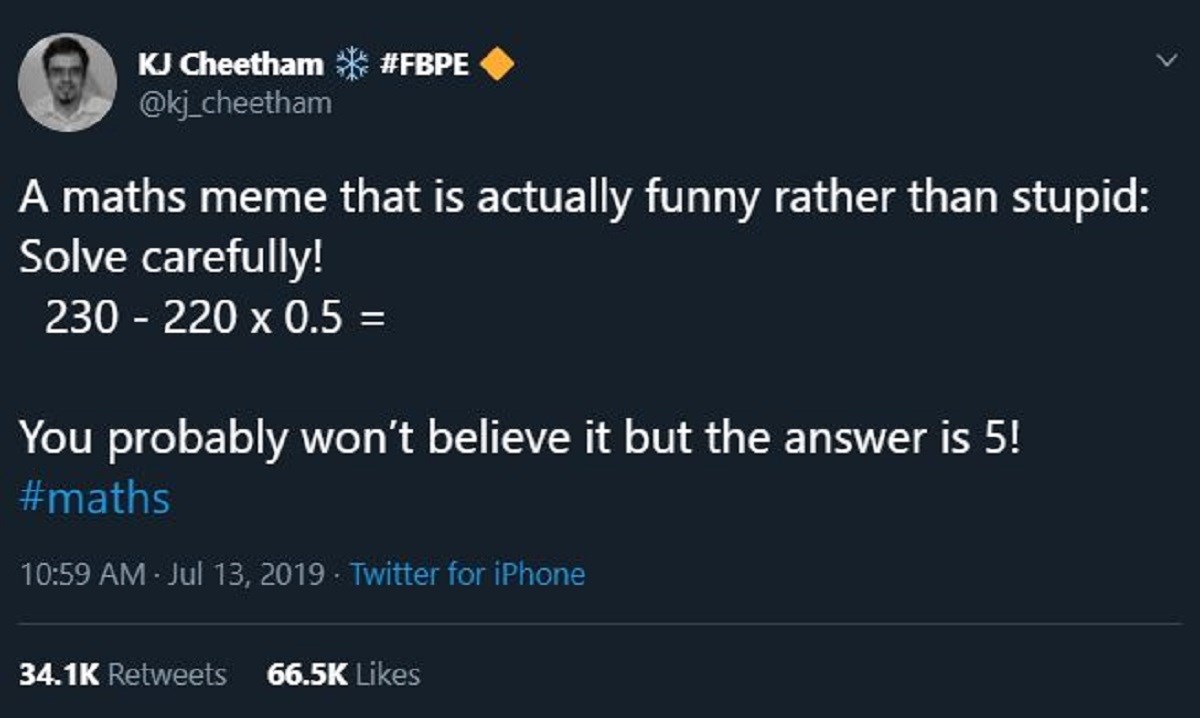Click the KJ Cheetham display name
The height and width of the screenshot is (718, 1200).
pyautogui.click(x=230, y=66)
